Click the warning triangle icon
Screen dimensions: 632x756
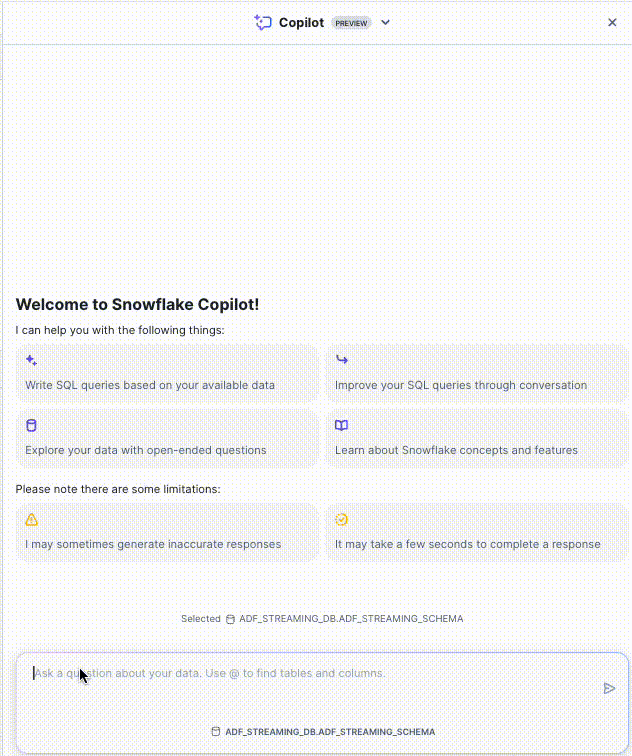pos(32,519)
